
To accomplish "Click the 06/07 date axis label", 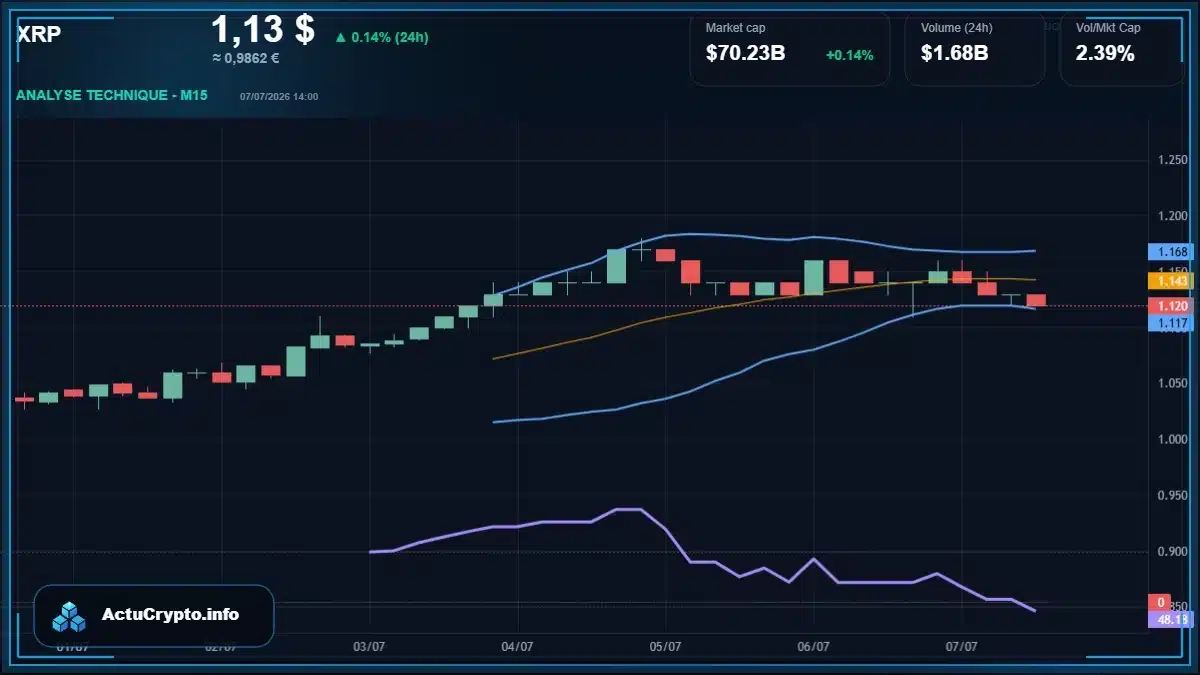I will pos(813,647).
